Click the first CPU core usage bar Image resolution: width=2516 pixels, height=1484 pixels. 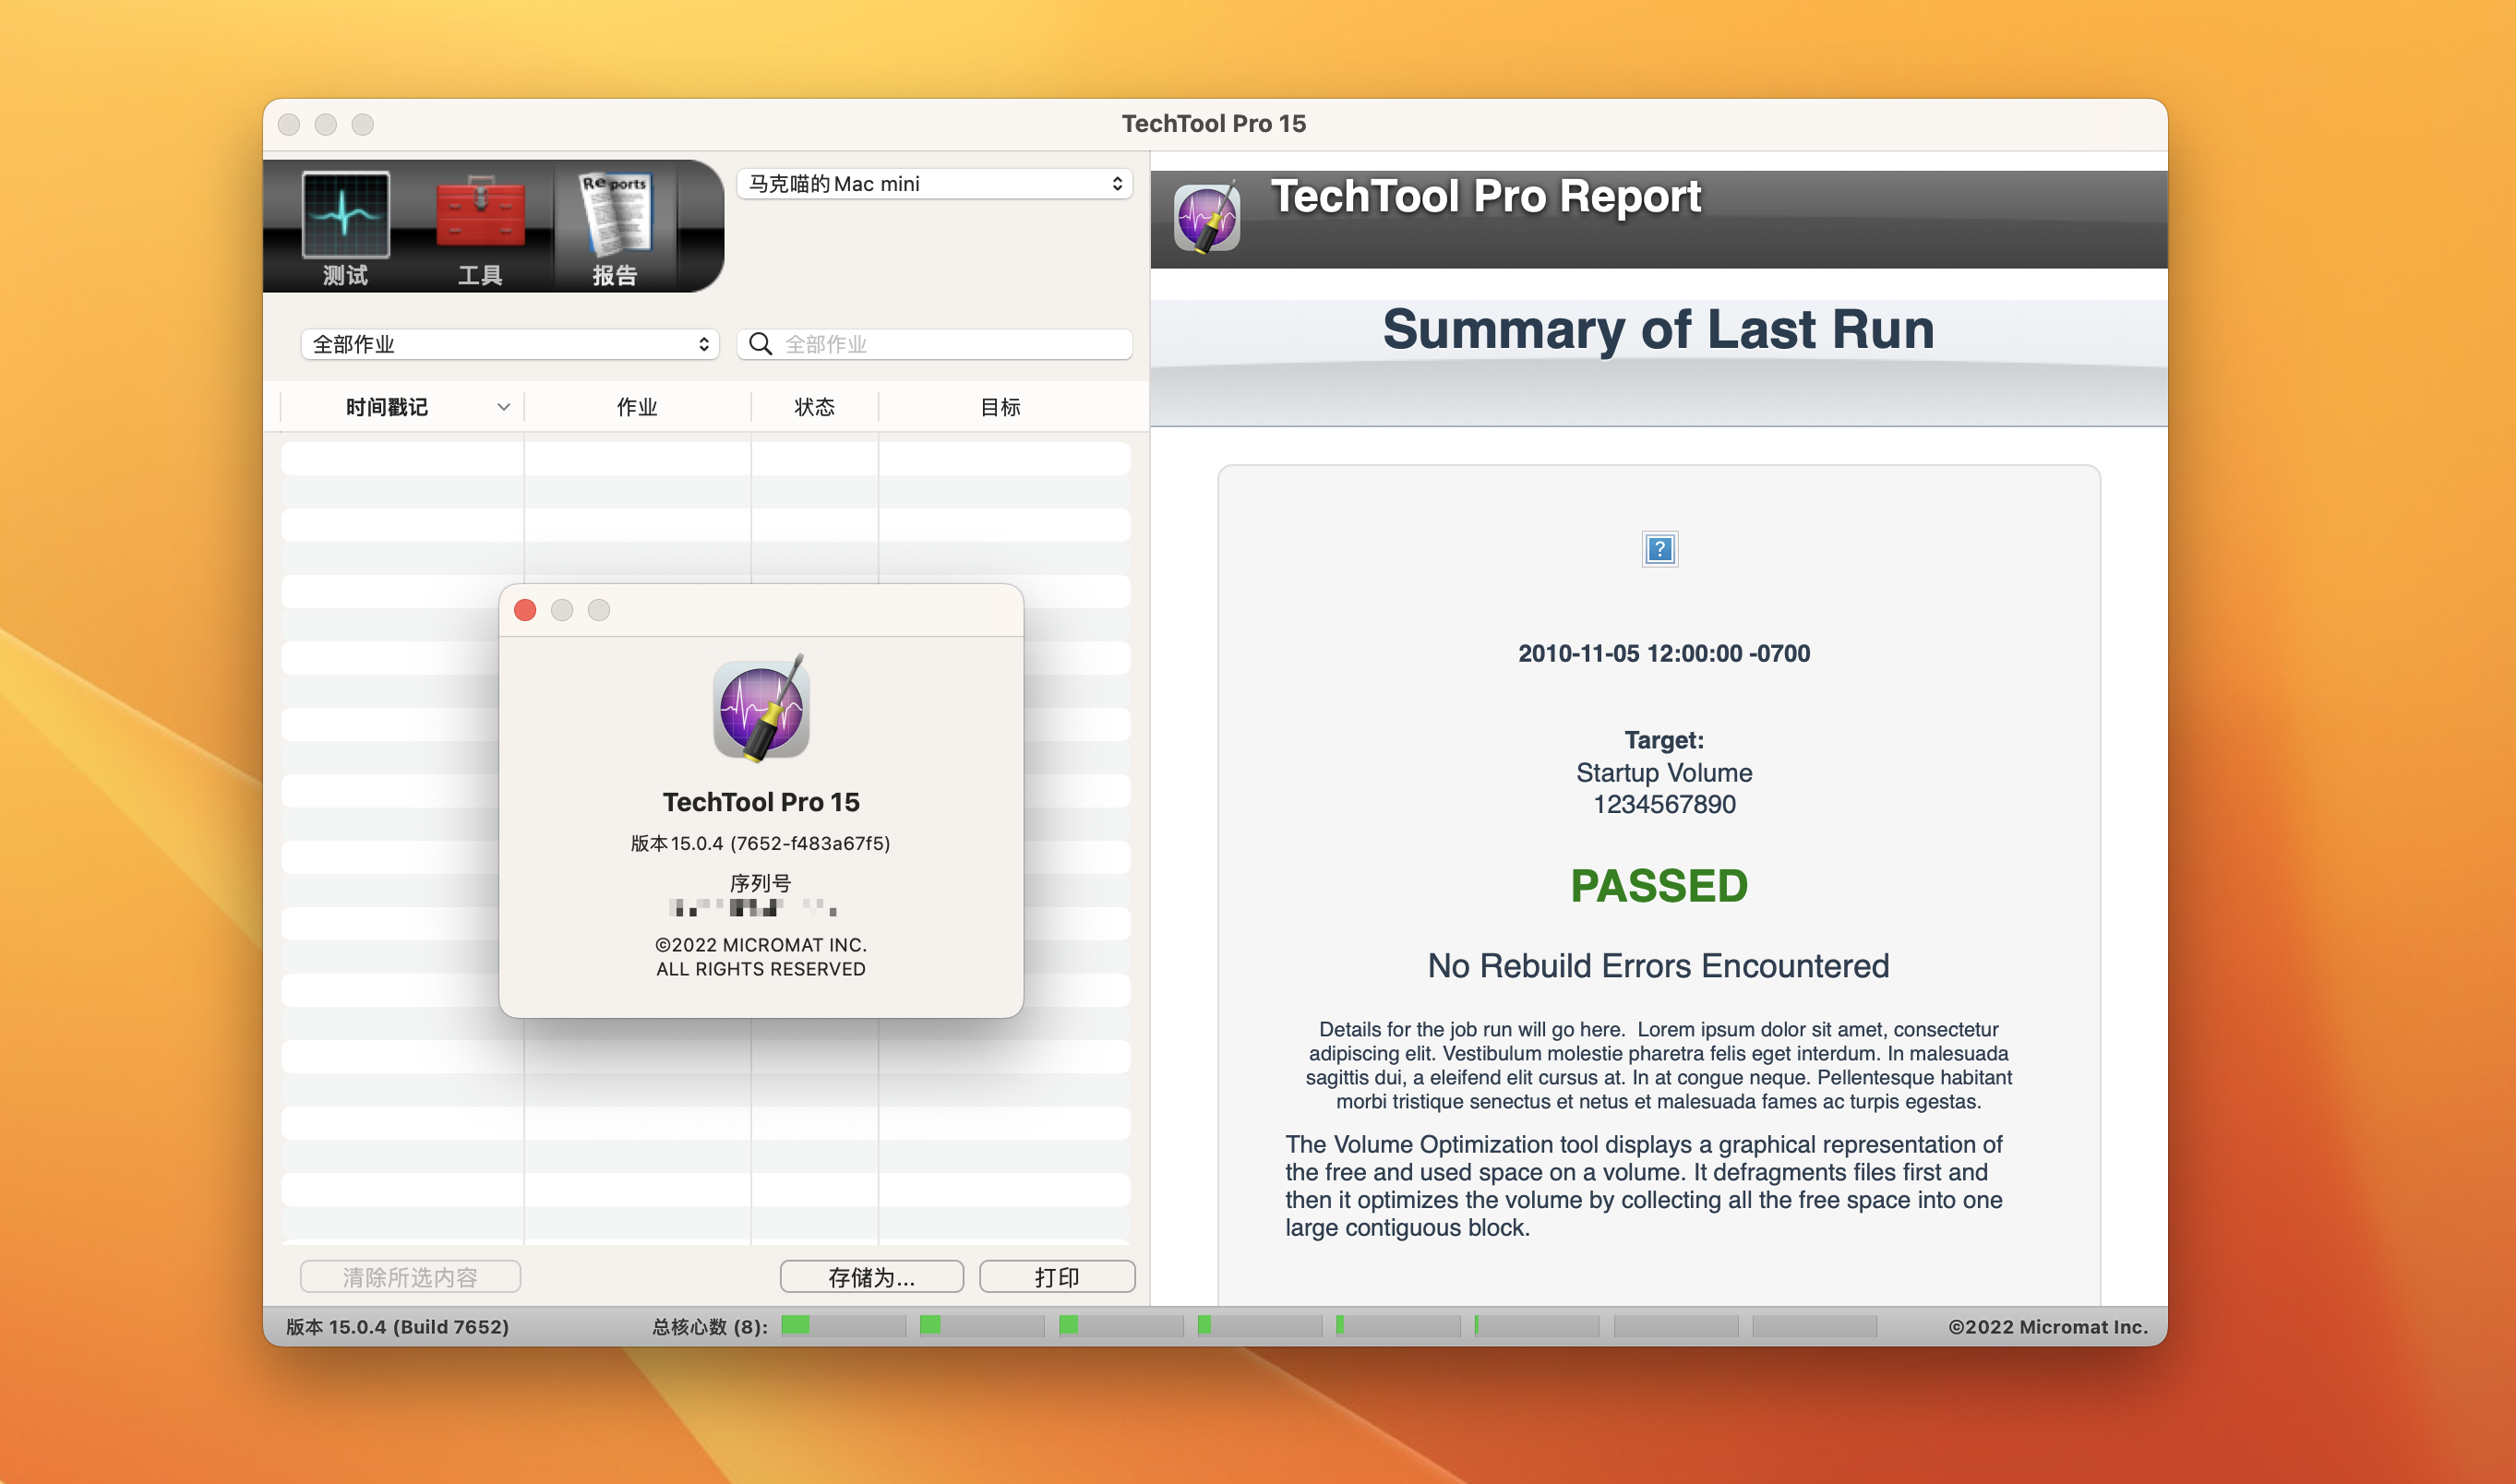(842, 1326)
